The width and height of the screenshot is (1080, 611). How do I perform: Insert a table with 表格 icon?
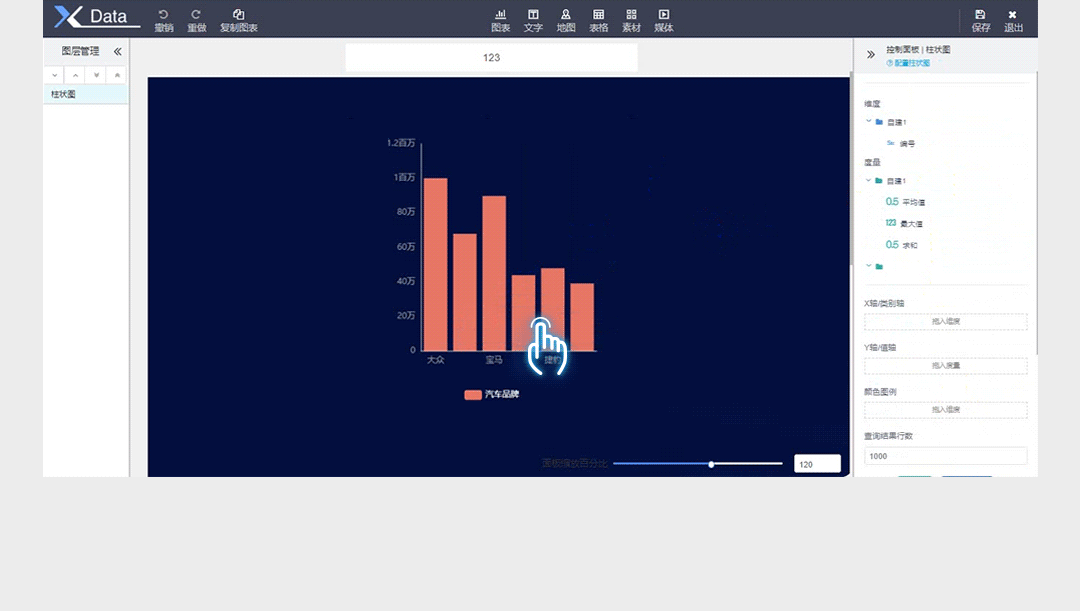(598, 15)
